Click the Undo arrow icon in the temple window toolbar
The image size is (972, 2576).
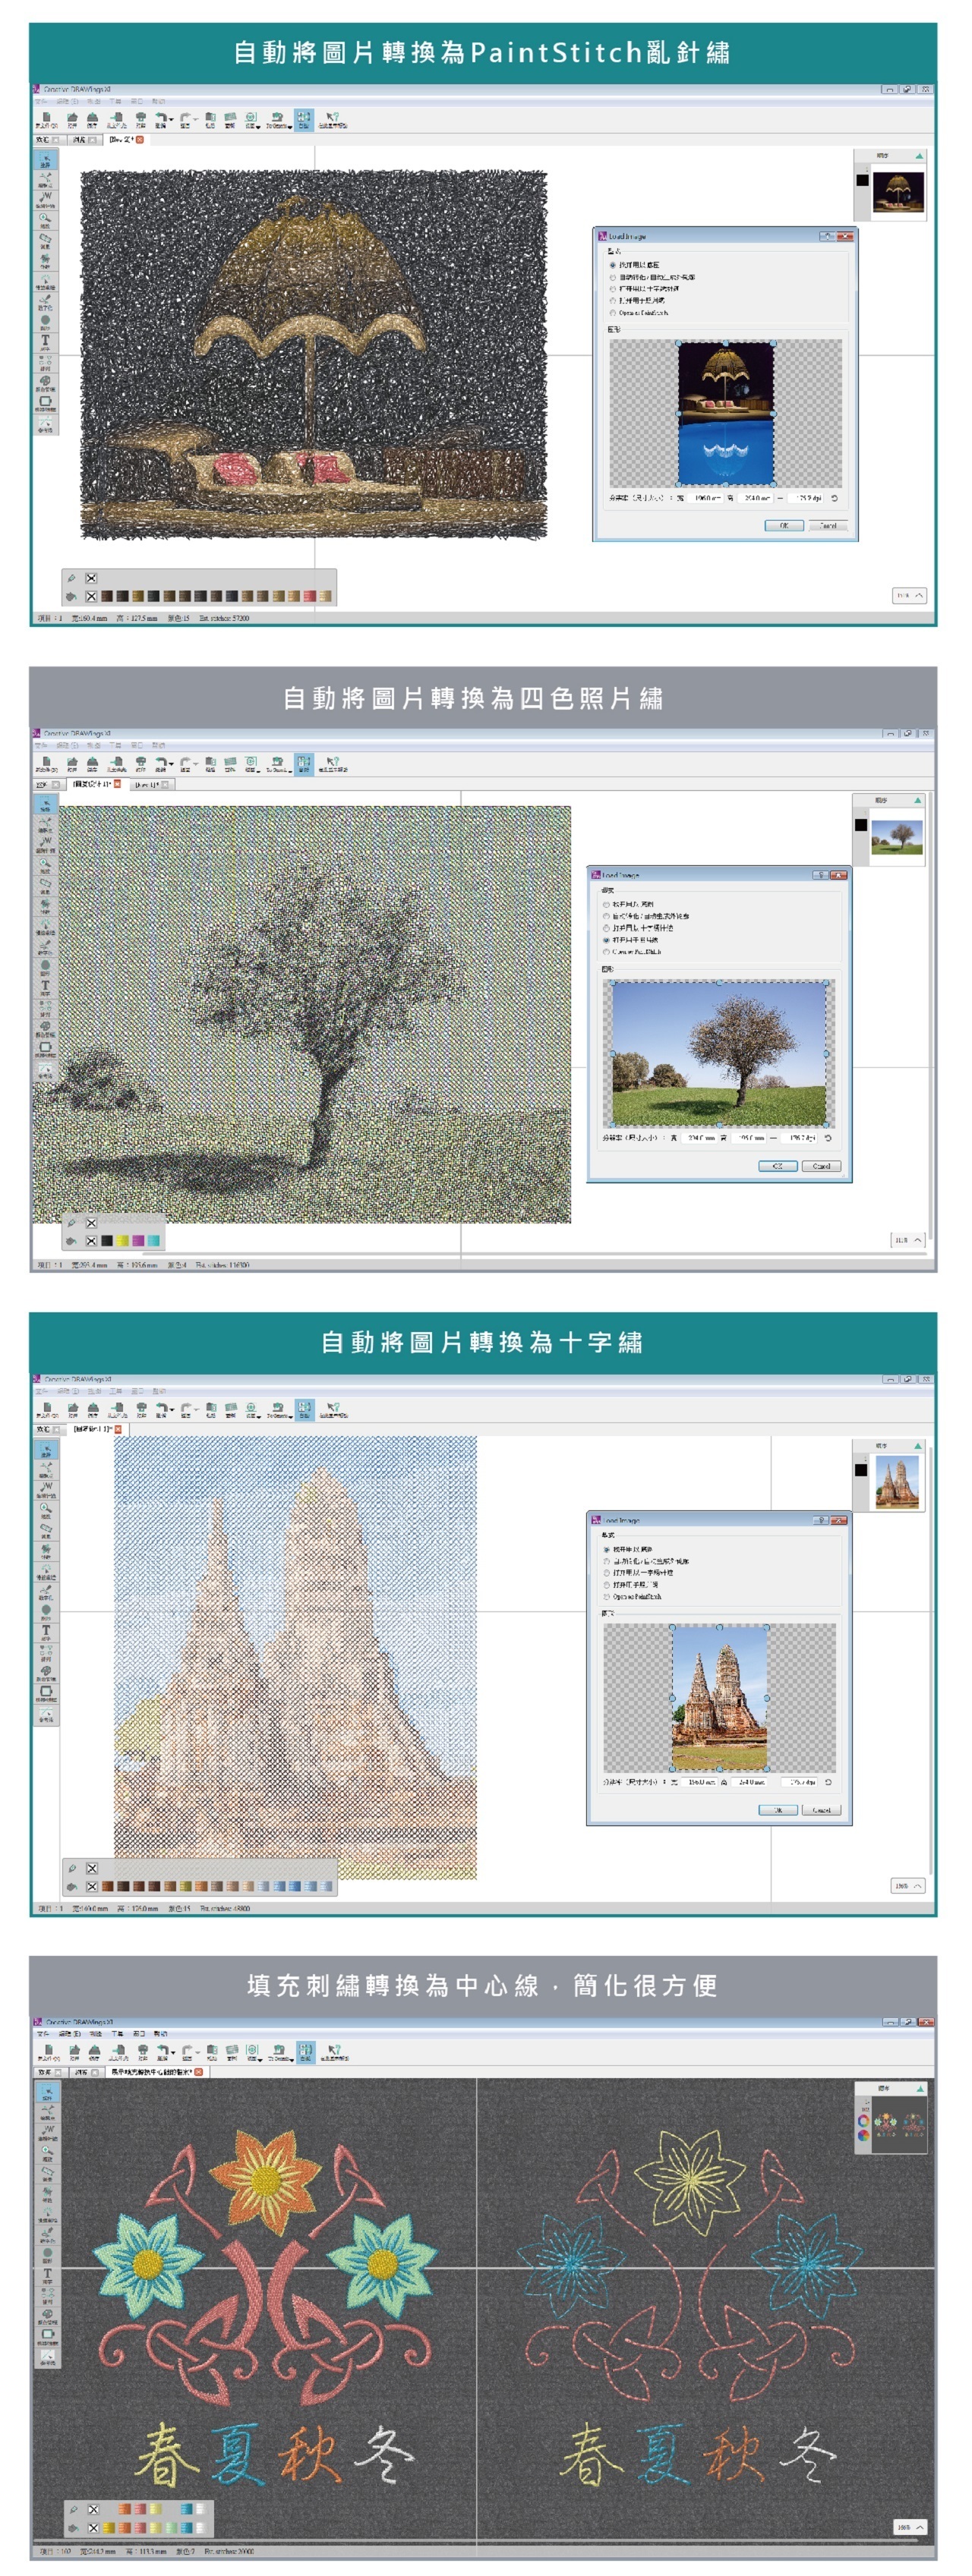162,1408
